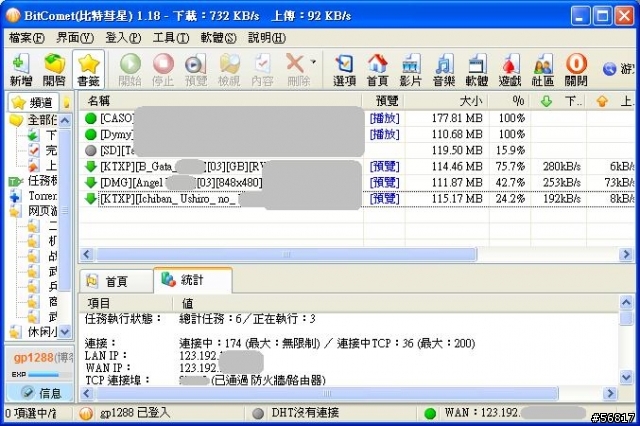Open the 影片 (Video) toolbar icon

411,69
